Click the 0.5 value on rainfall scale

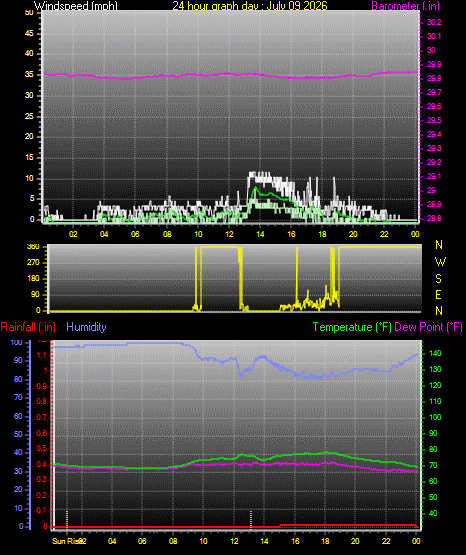42,448
